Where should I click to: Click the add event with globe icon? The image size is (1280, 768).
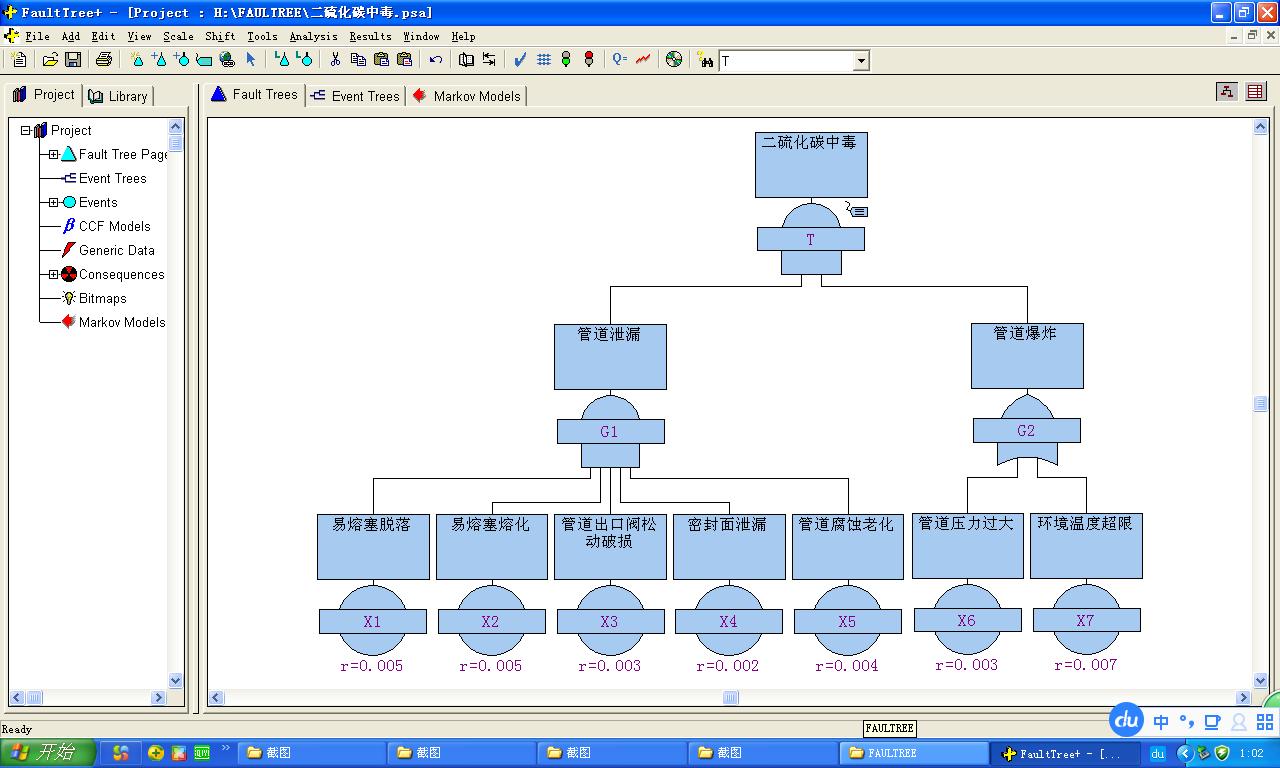click(x=228, y=60)
